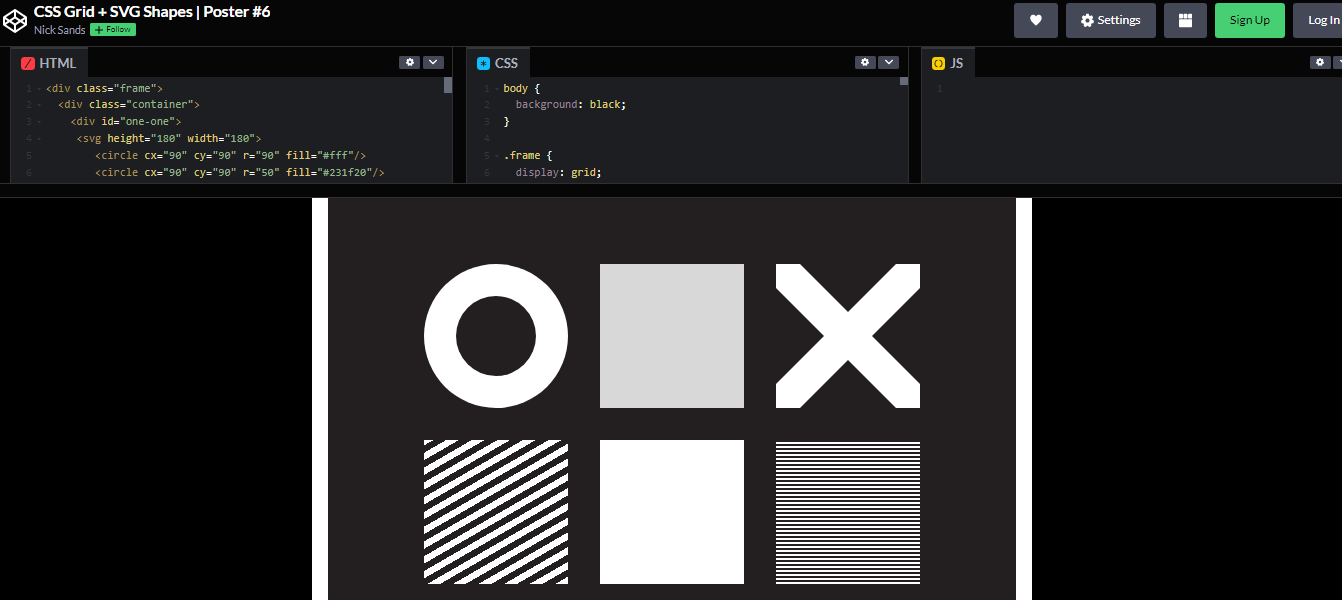Click the HTML editor scrollbar
Viewport: 1342px width, 600px height.
[447, 87]
